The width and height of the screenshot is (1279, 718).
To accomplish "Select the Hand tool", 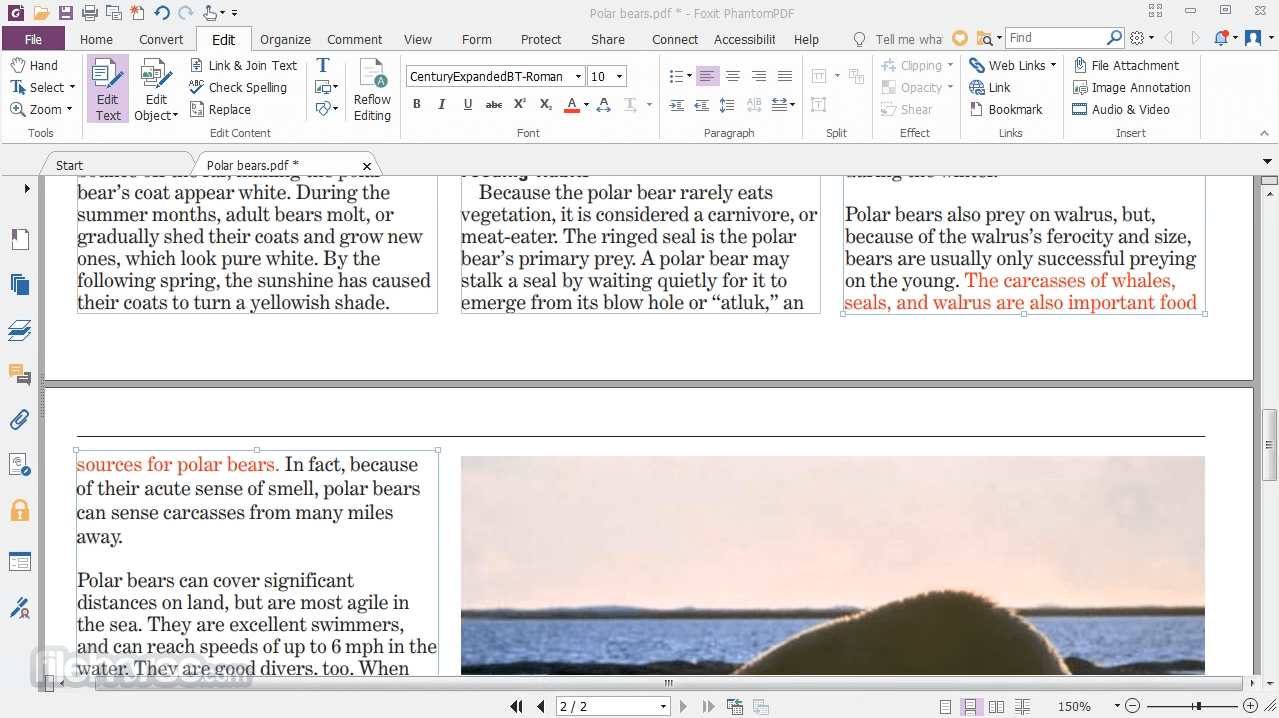I will [34, 65].
